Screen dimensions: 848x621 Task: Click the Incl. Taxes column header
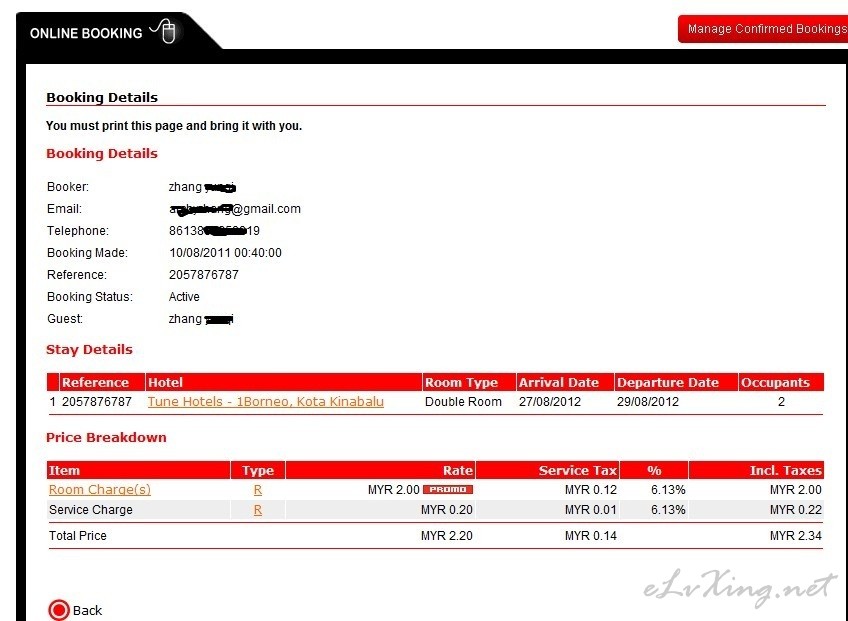[756, 471]
